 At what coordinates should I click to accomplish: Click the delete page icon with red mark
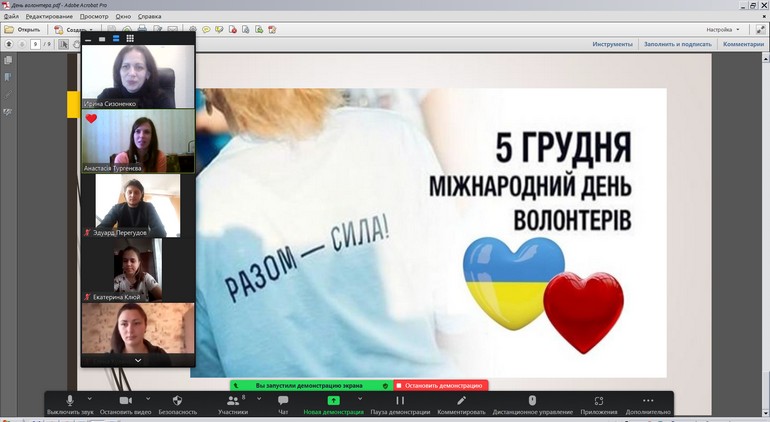click(x=233, y=29)
